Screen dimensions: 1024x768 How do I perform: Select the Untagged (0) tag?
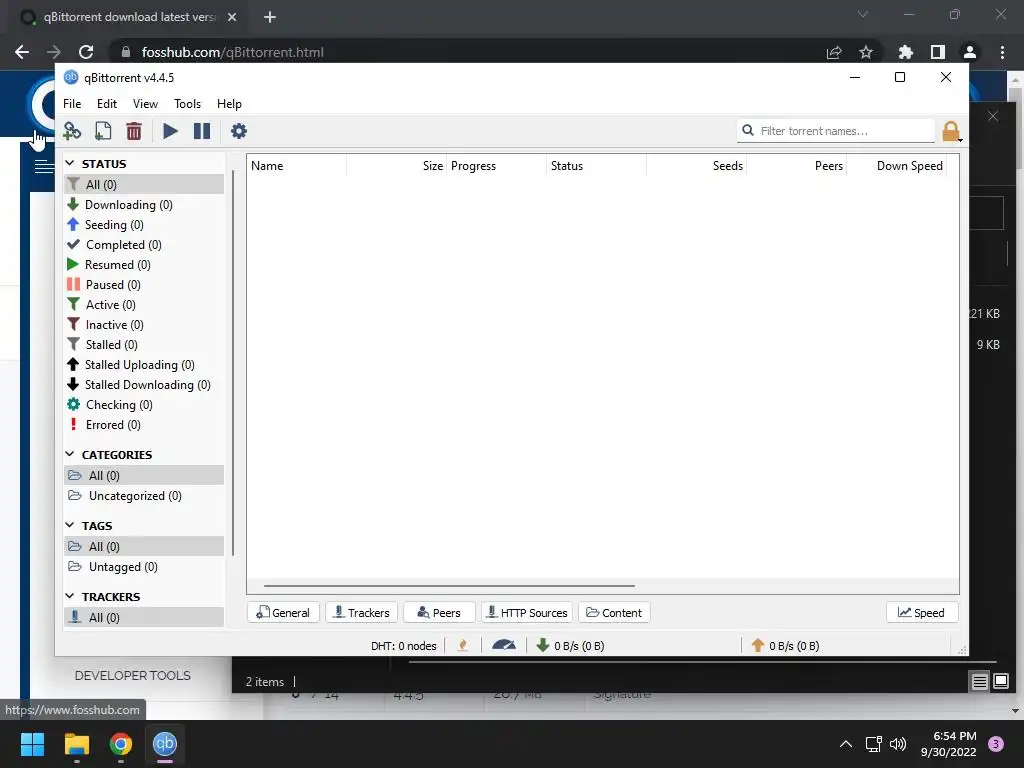144,566
